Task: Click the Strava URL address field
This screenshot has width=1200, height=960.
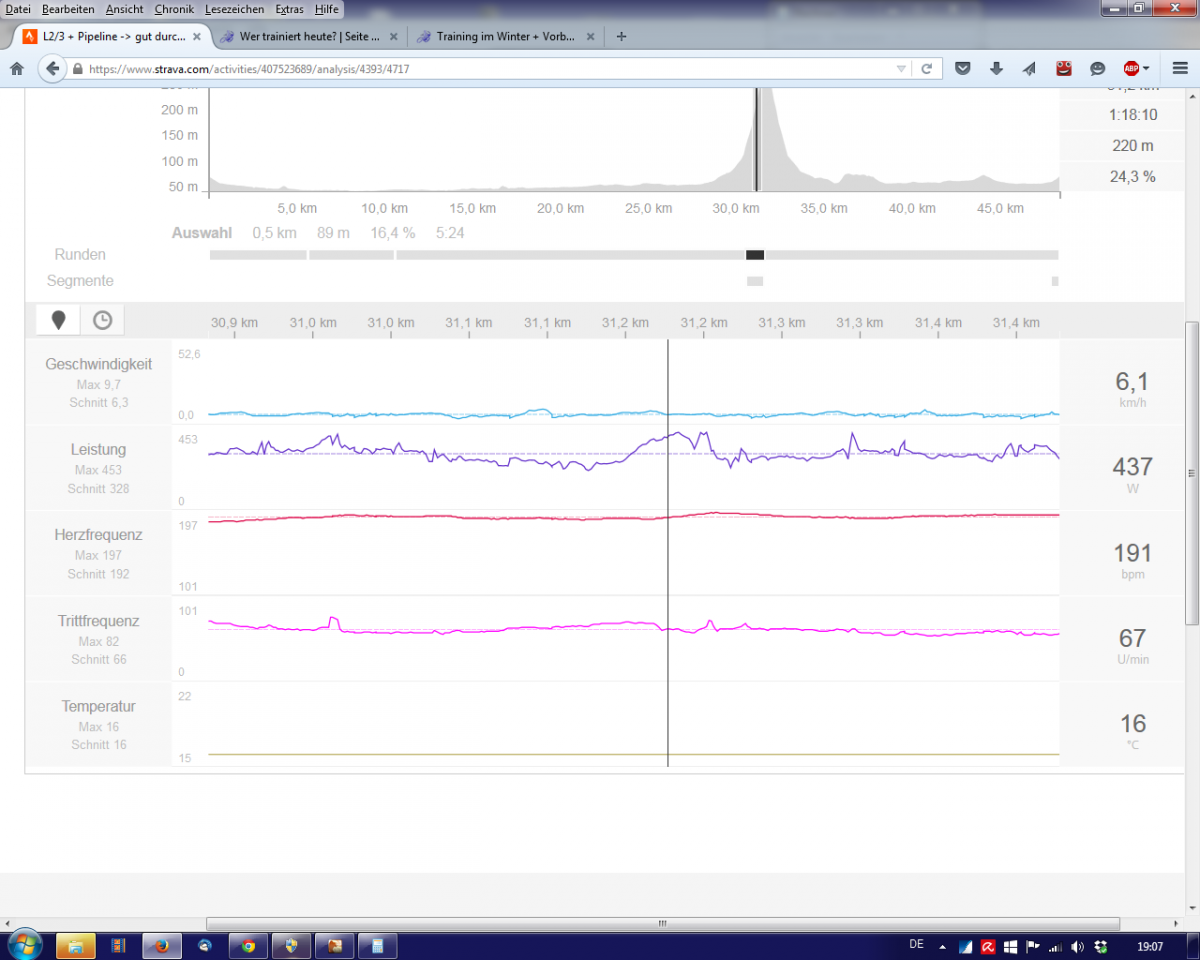Action: click(480, 69)
